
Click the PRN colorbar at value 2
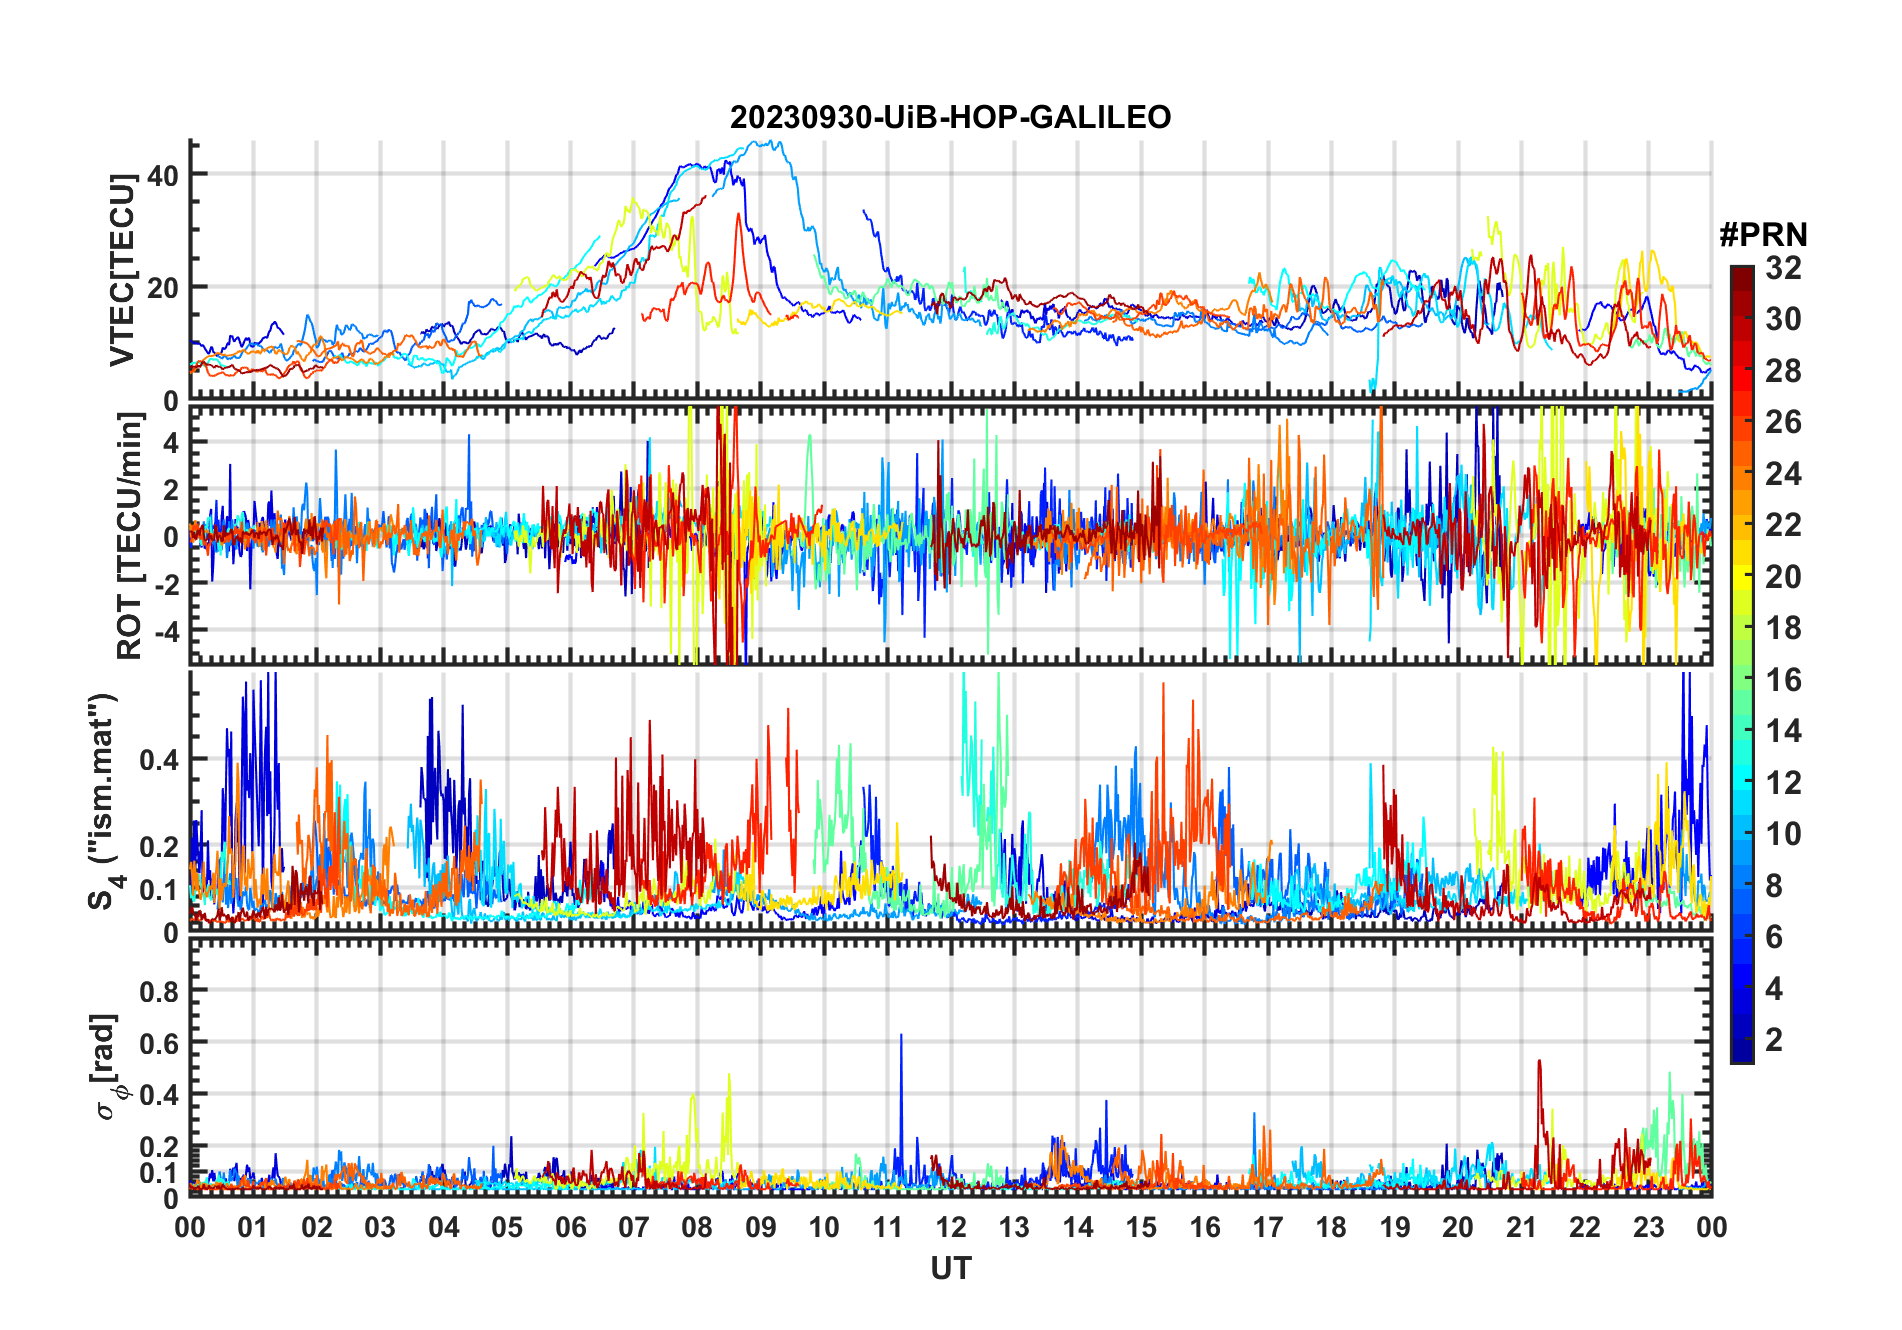coord(1742,1040)
